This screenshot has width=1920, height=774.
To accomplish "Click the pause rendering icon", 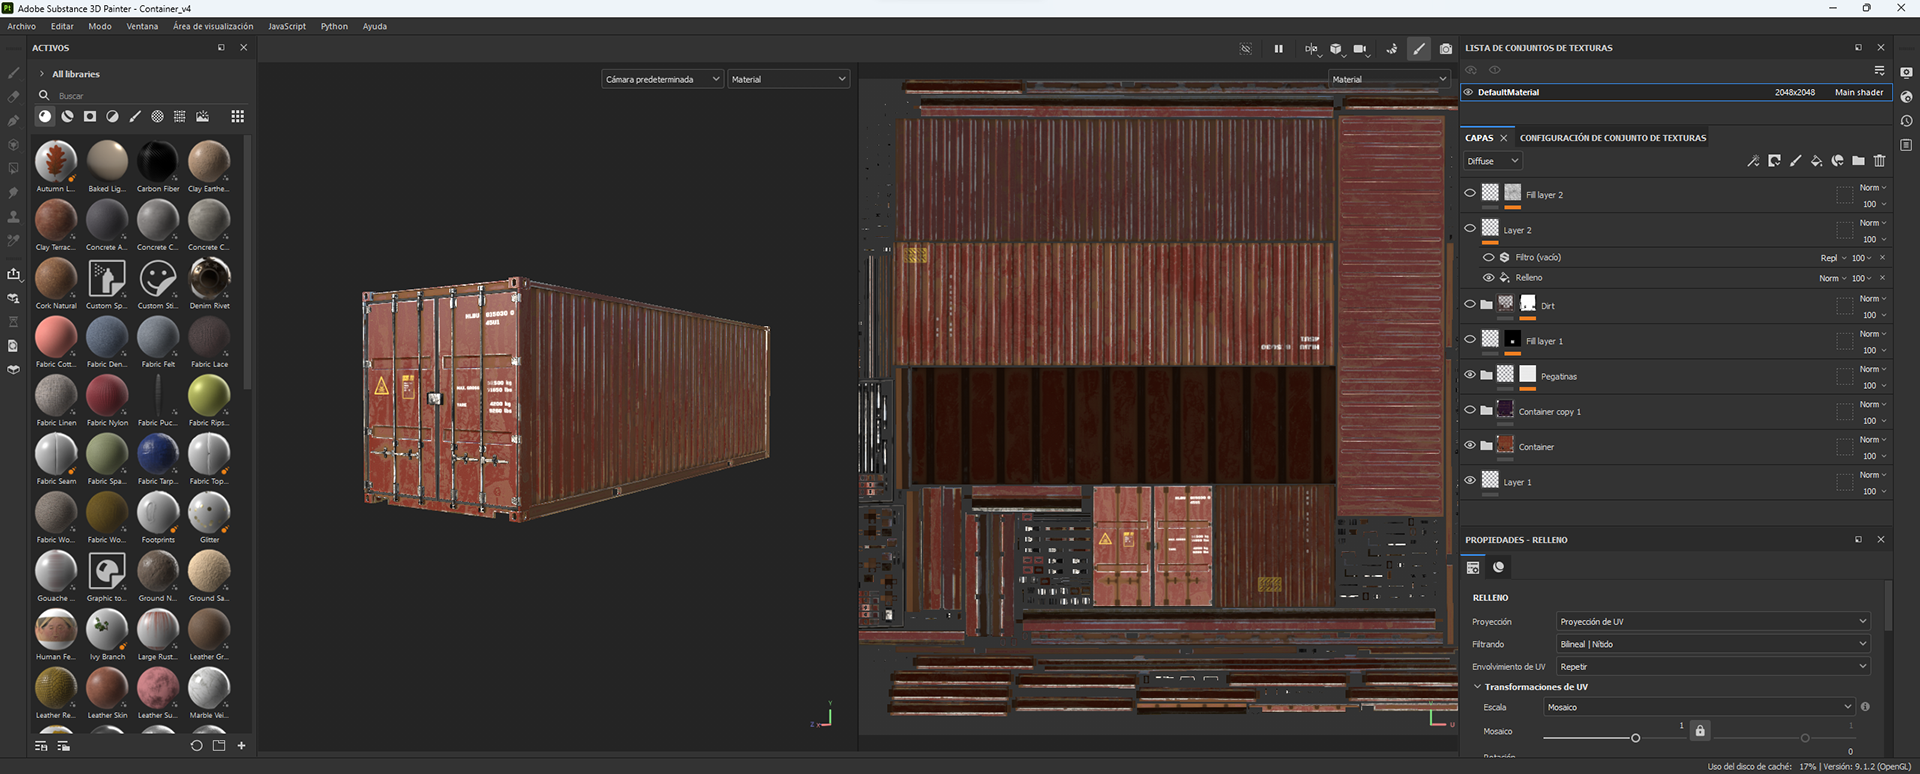I will point(1278,49).
